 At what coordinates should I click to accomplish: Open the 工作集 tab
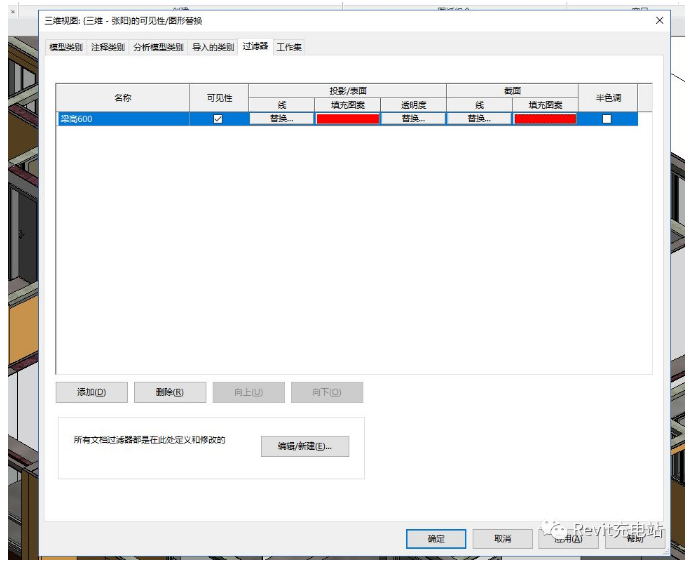click(289, 47)
